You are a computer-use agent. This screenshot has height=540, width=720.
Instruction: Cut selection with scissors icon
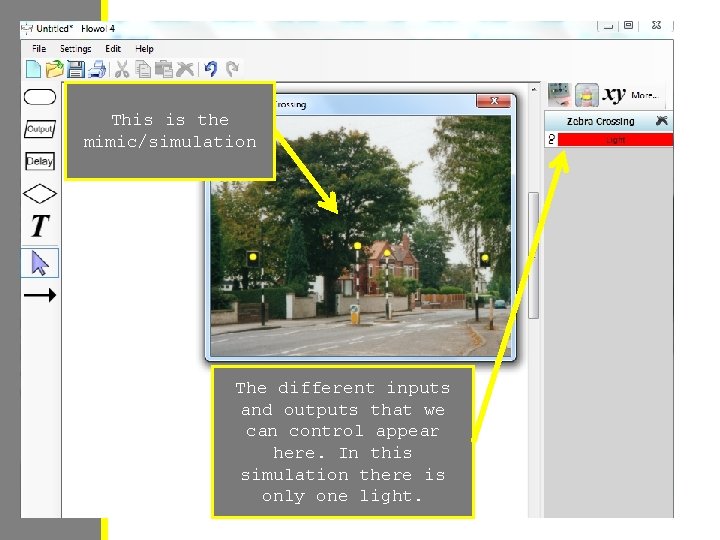(x=122, y=69)
